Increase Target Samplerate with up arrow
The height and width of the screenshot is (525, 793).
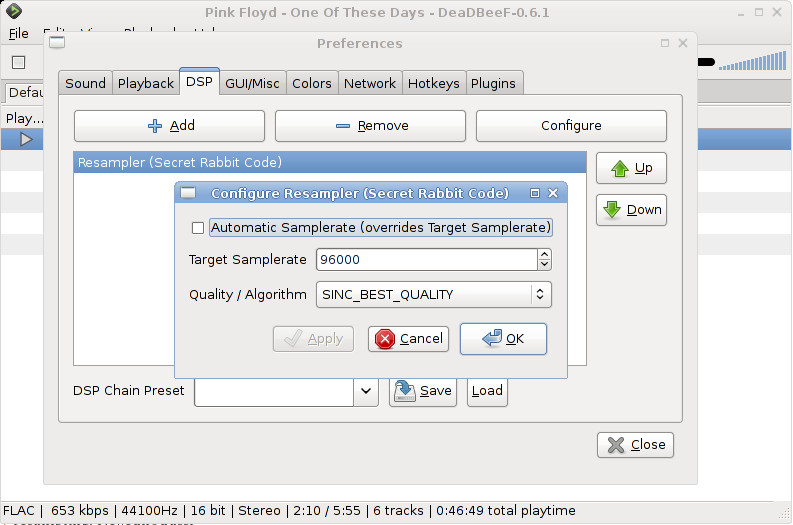click(544, 254)
